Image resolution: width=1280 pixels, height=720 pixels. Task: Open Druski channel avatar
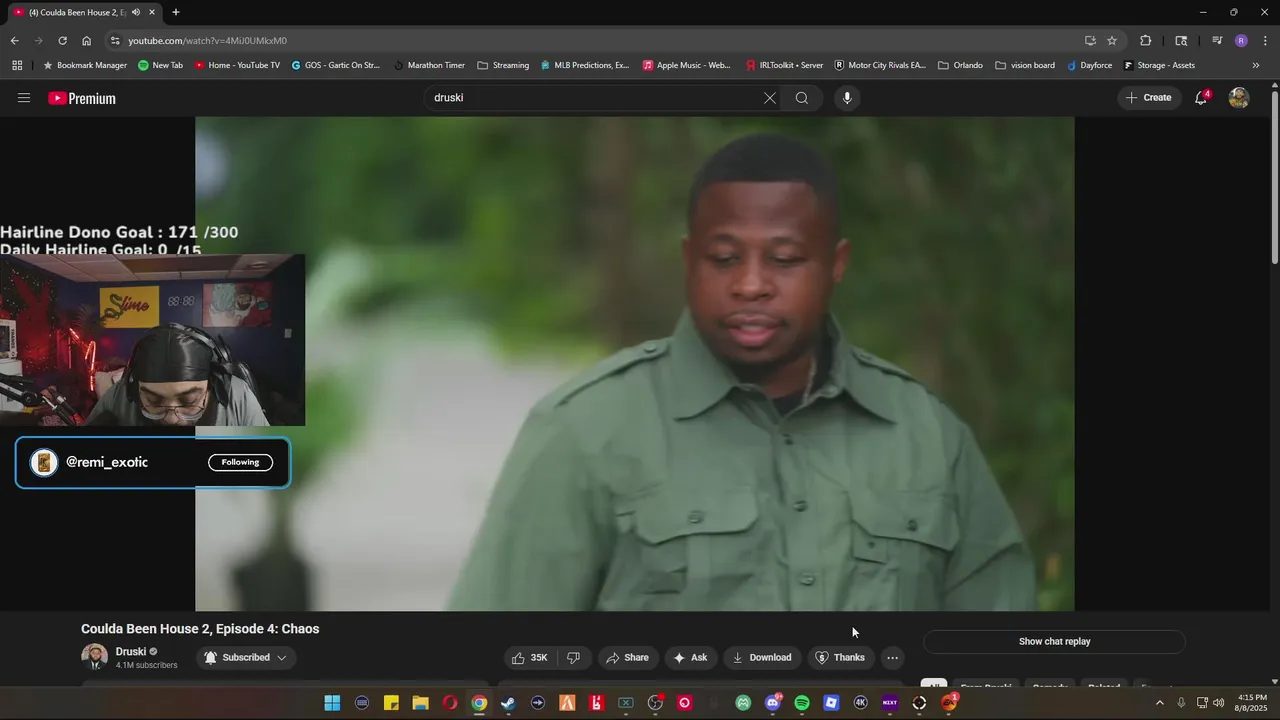94,657
